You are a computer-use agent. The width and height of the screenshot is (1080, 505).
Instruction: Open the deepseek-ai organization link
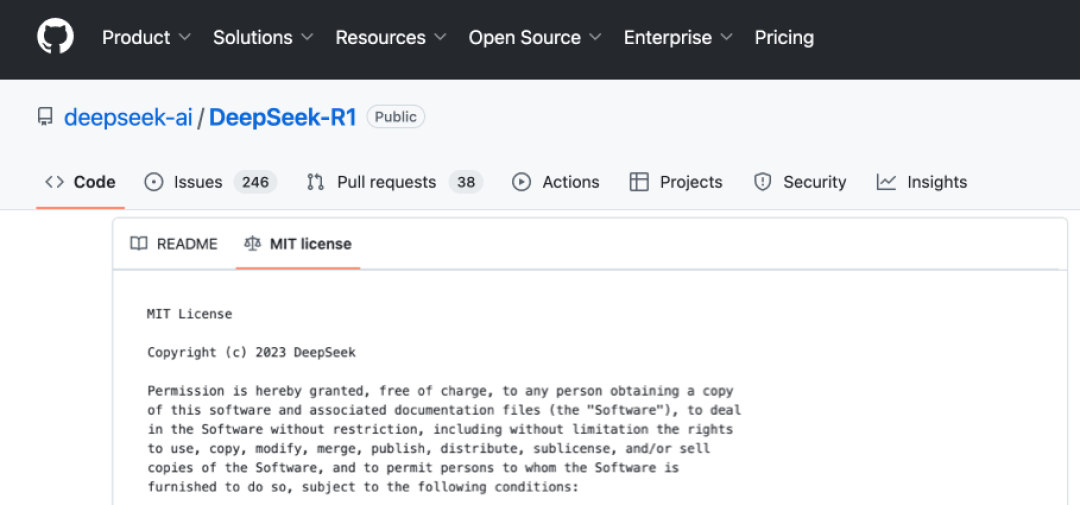(x=128, y=118)
